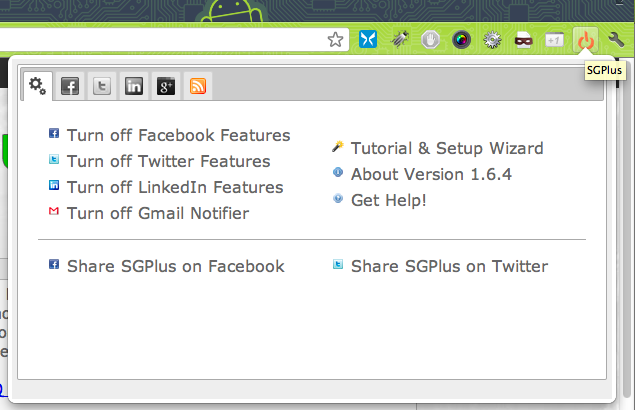Bookmark page with the star icon

tap(336, 40)
